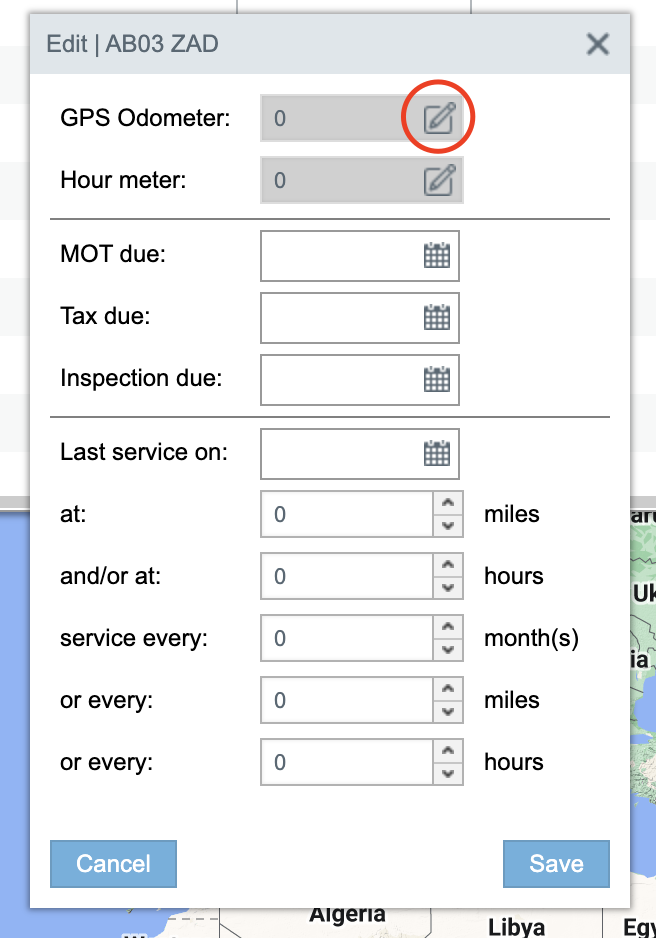Click inside the Tax due date field
The image size is (656, 938).
pyautogui.click(x=340, y=317)
